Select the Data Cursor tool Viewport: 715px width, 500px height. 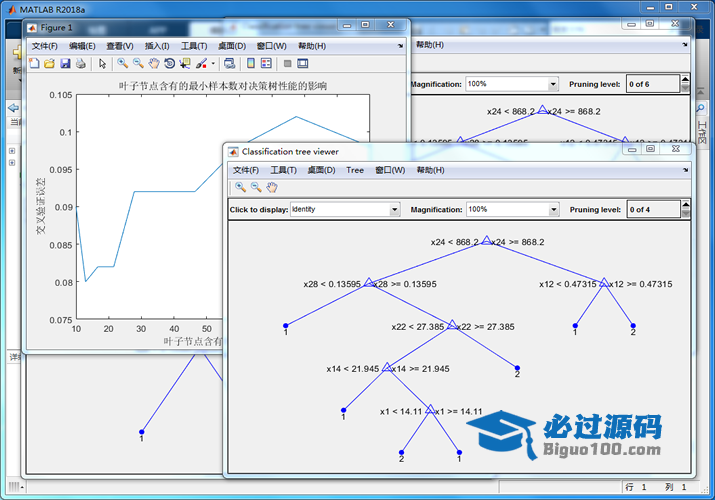tap(185, 63)
